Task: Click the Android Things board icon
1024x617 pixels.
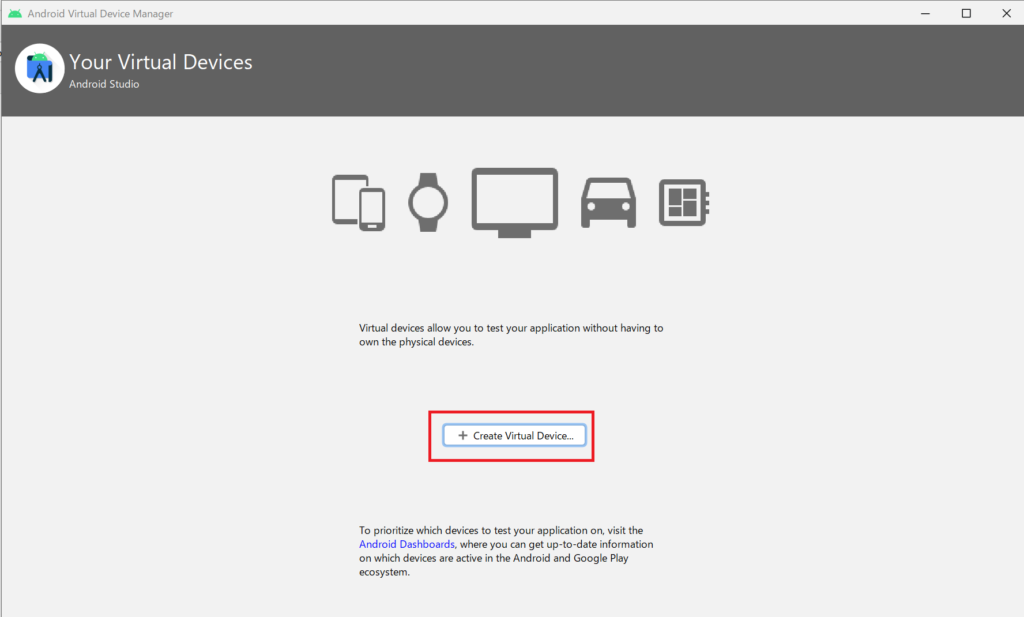Action: [x=684, y=202]
